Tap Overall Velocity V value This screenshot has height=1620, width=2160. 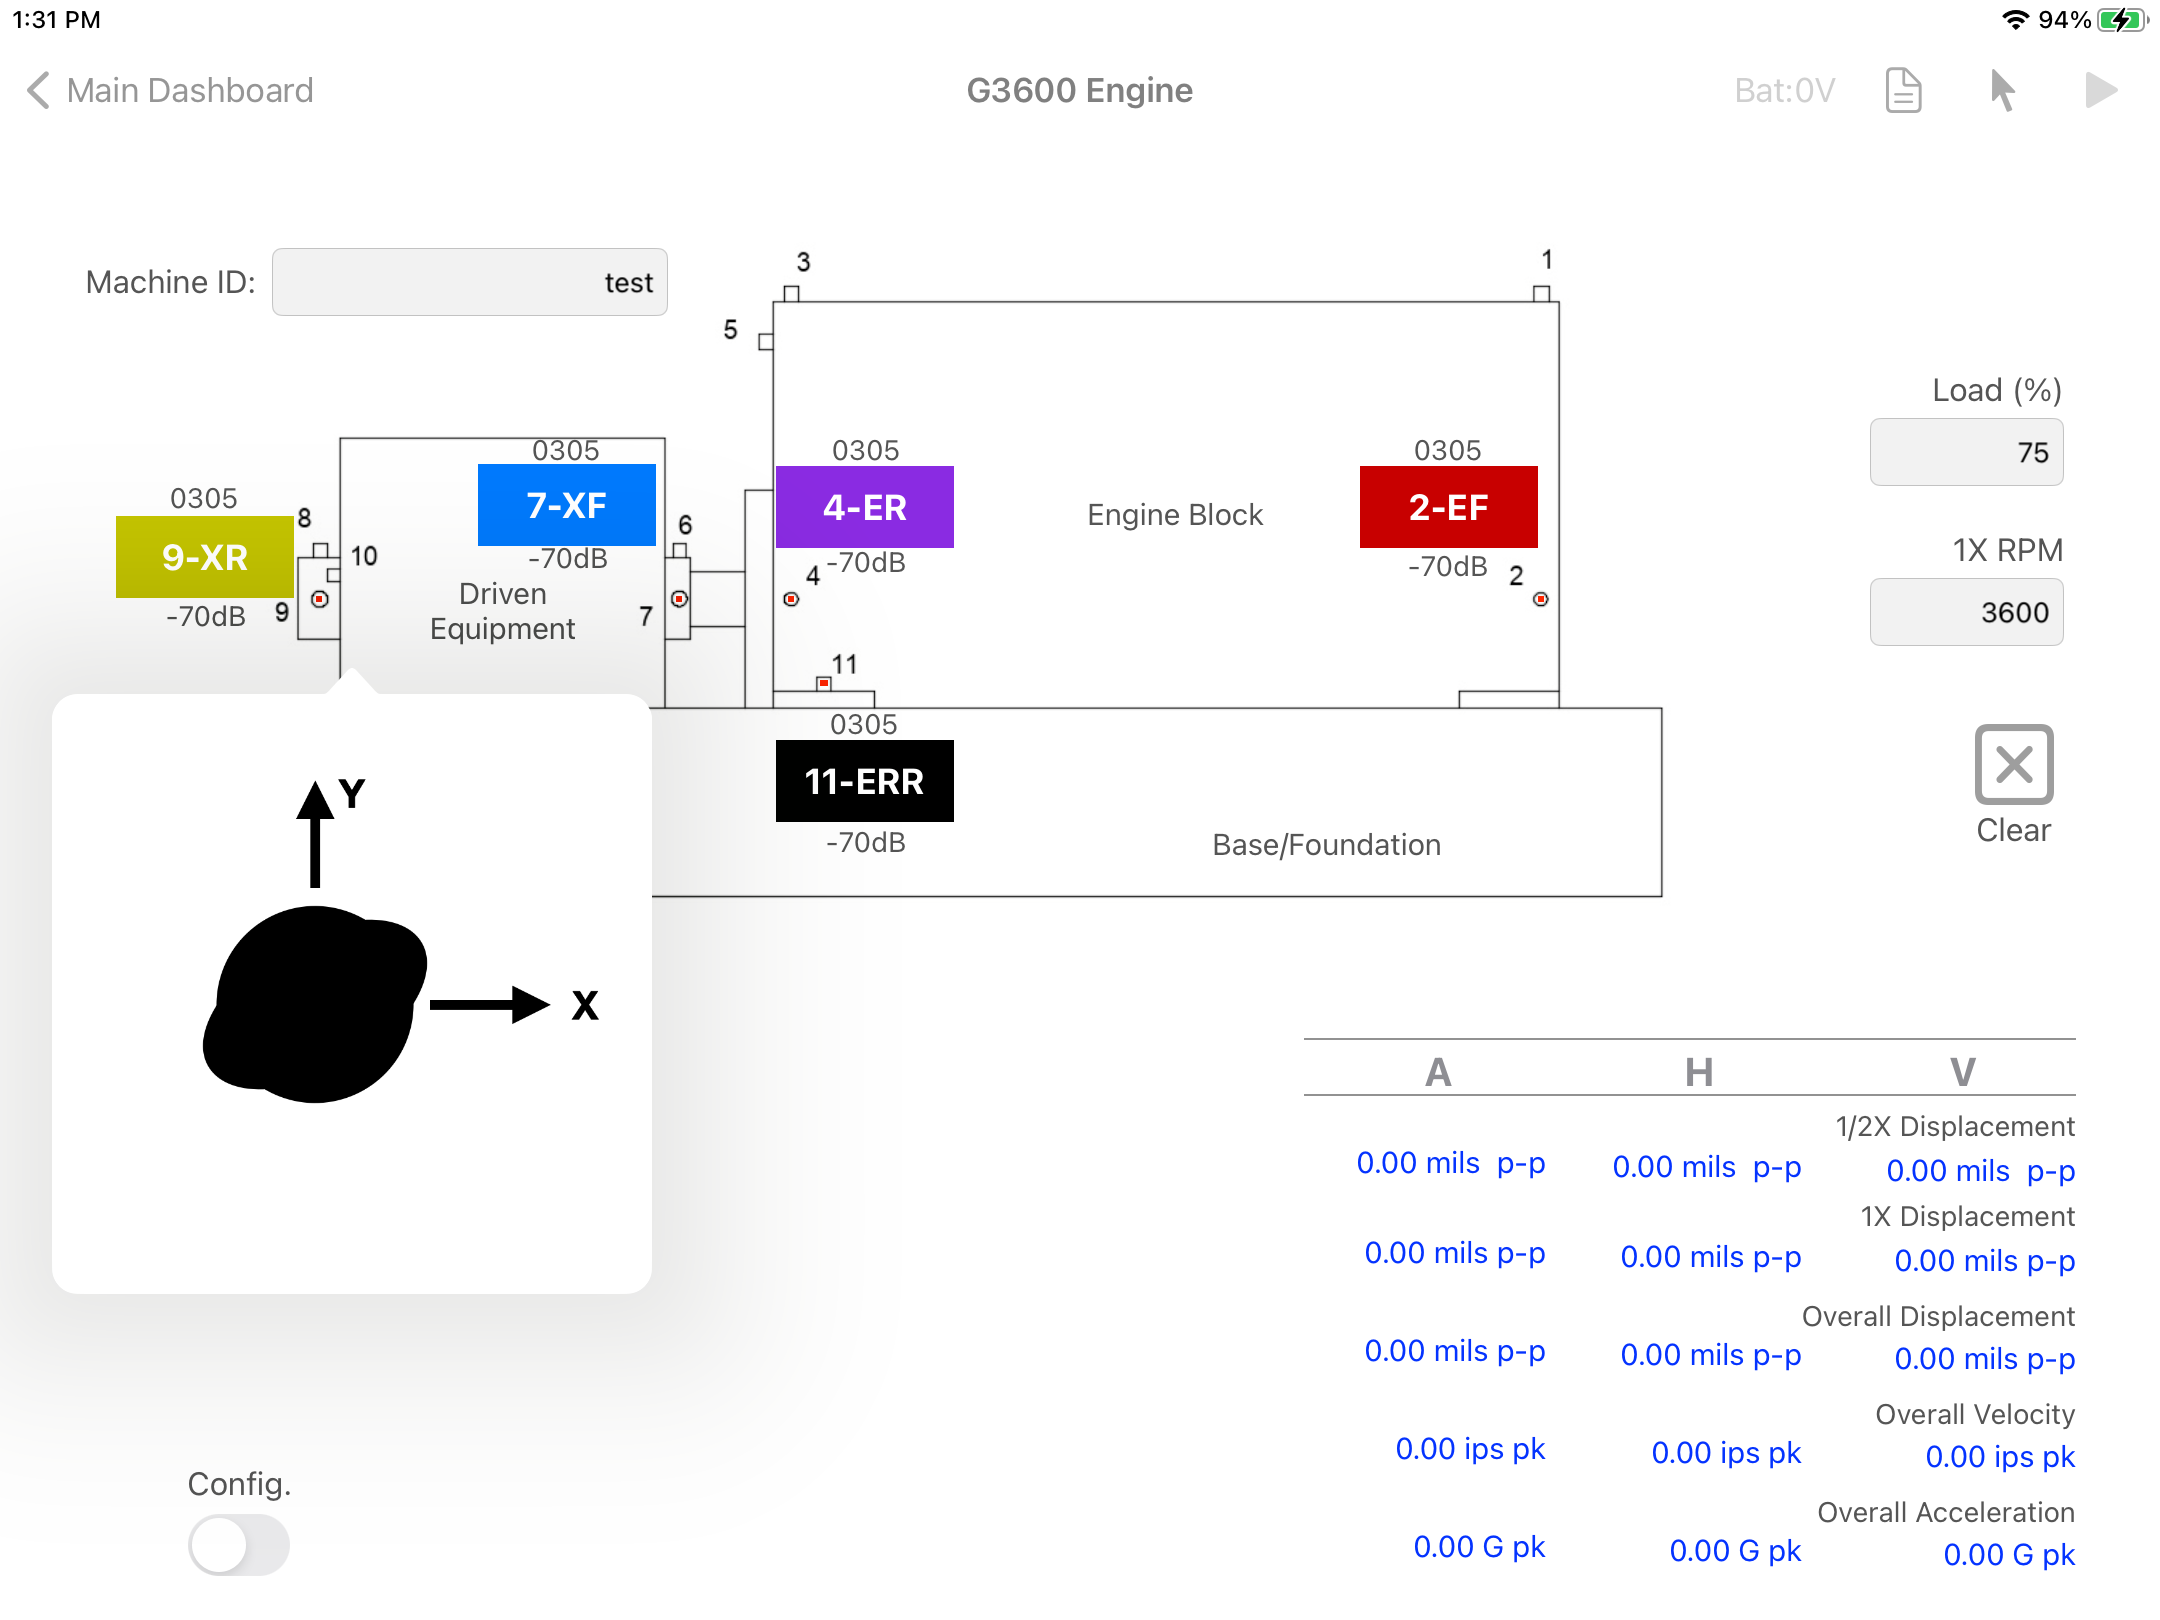[x=2001, y=1457]
